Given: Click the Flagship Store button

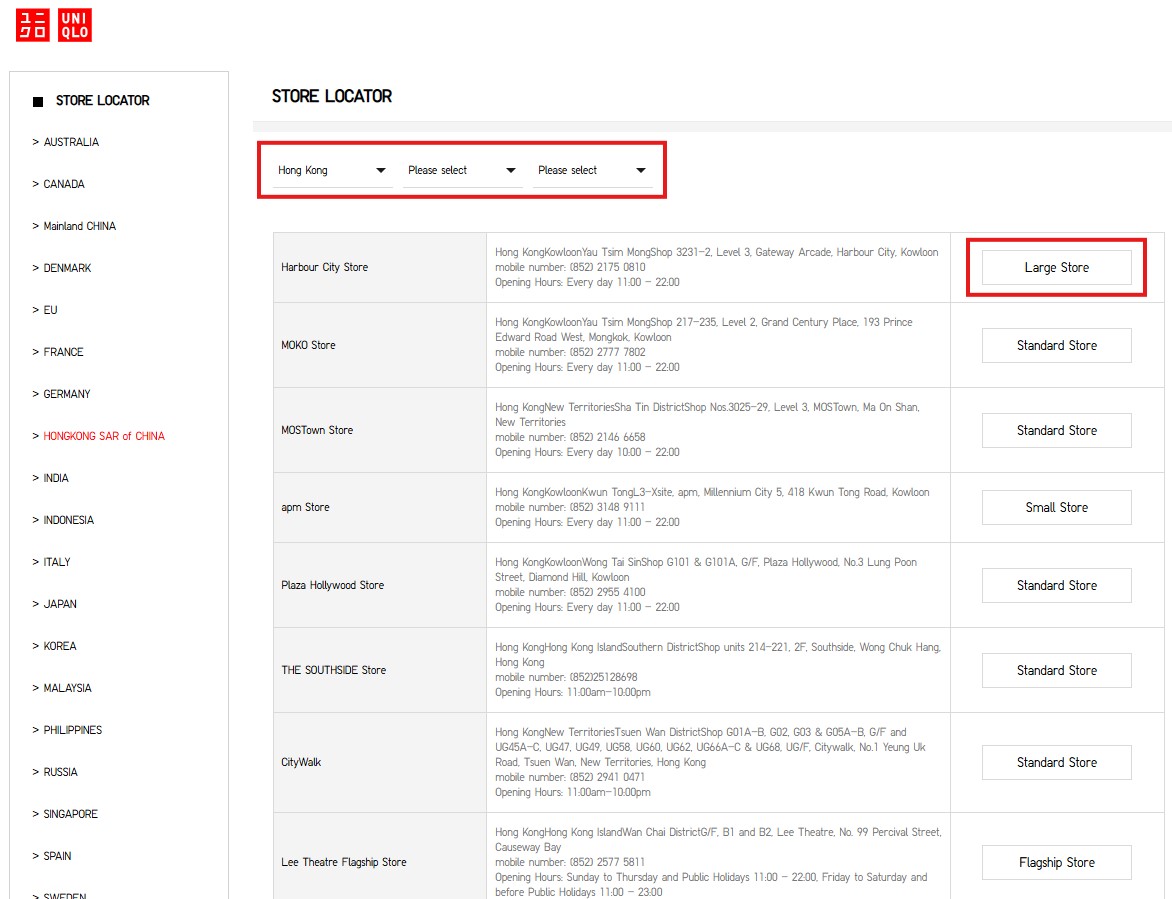Looking at the screenshot, I should click(x=1056, y=862).
